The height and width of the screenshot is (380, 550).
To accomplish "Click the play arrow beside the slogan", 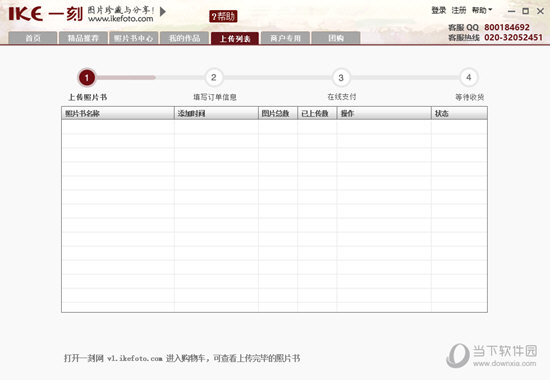I will (163, 12).
